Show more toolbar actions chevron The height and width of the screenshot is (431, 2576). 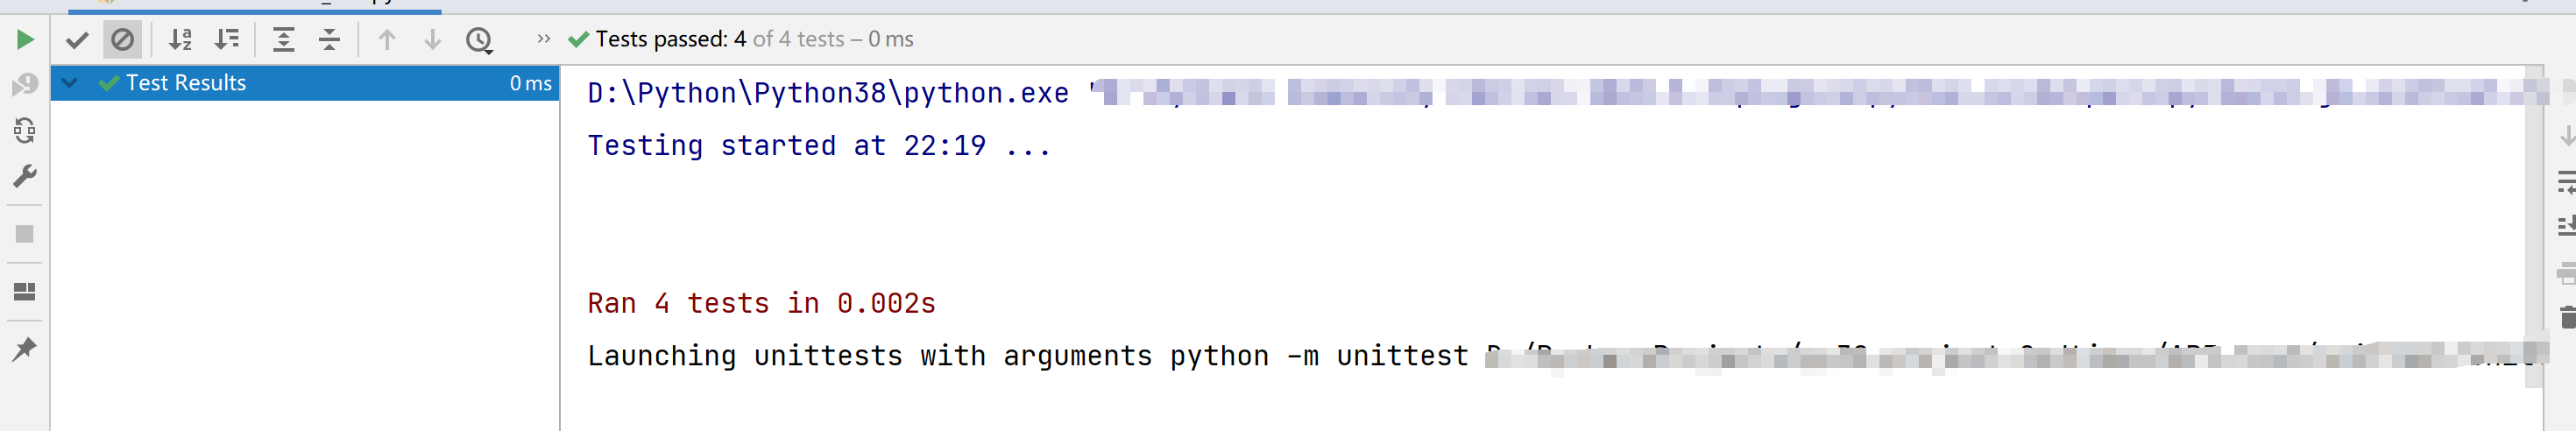[x=543, y=39]
